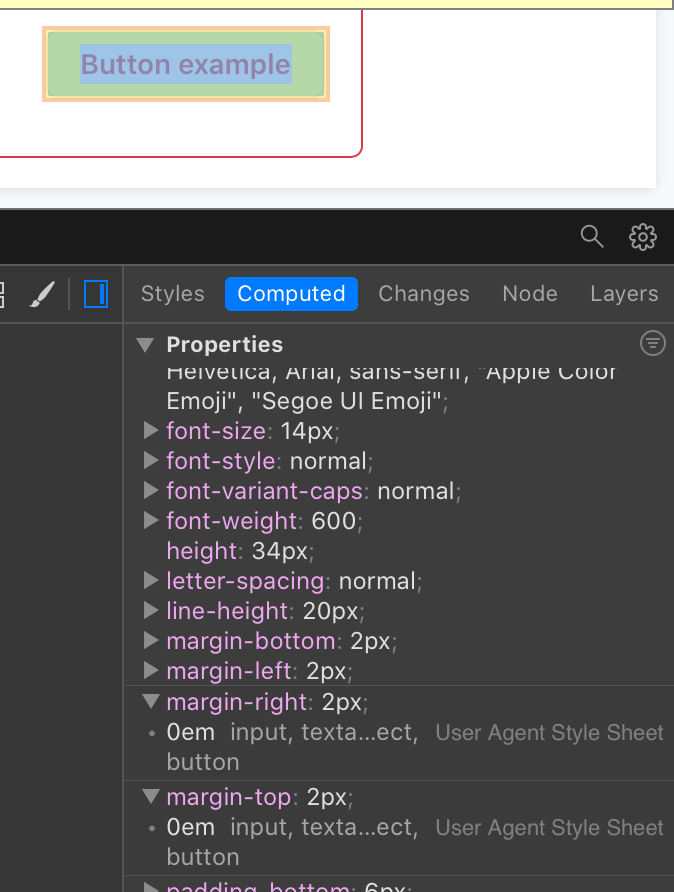Open the search in the inspector toolbar
The height and width of the screenshot is (892, 674).
(x=591, y=237)
